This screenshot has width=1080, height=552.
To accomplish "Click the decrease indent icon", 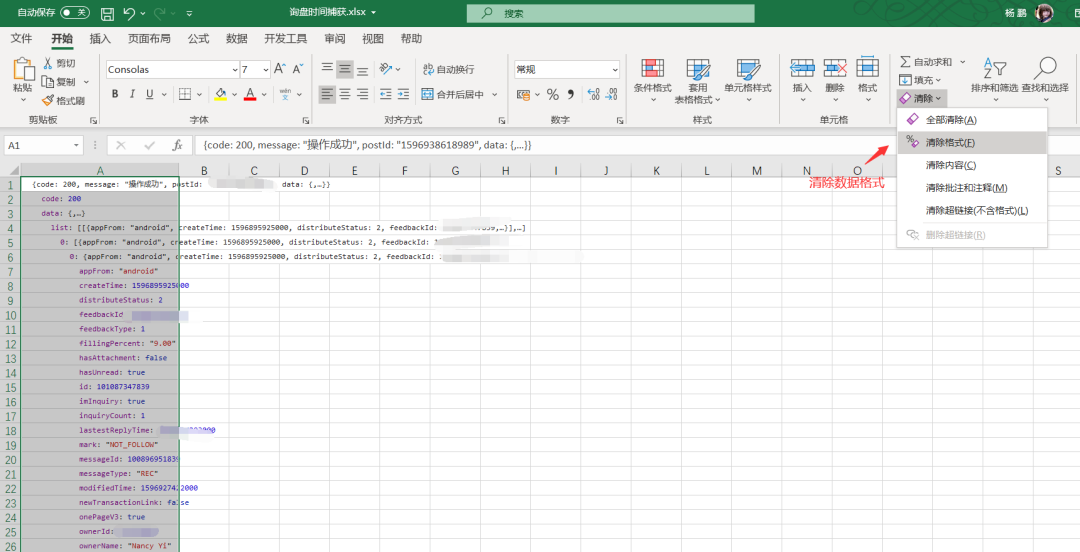I will [386, 94].
